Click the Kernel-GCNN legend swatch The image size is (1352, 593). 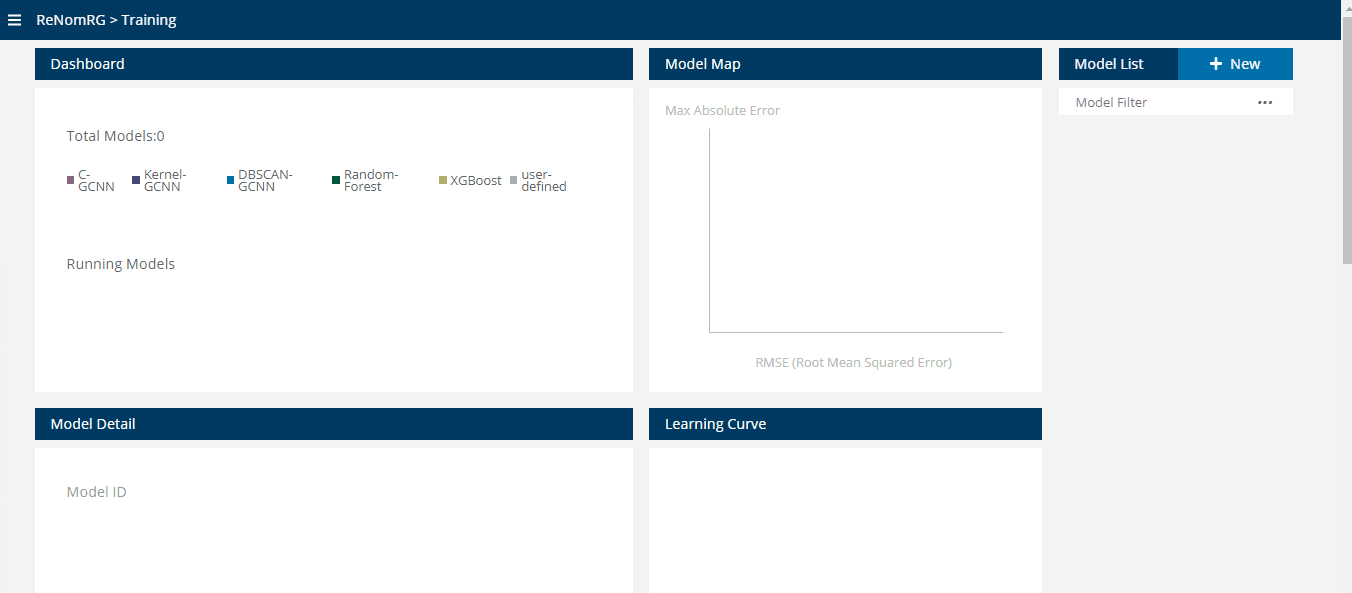tap(136, 181)
